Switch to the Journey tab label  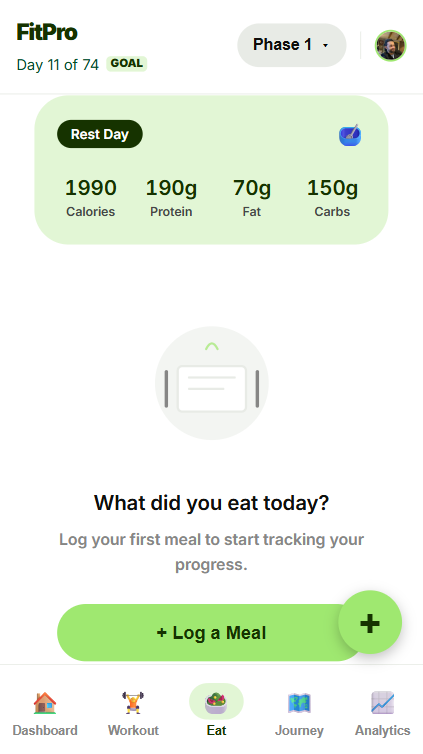point(299,730)
